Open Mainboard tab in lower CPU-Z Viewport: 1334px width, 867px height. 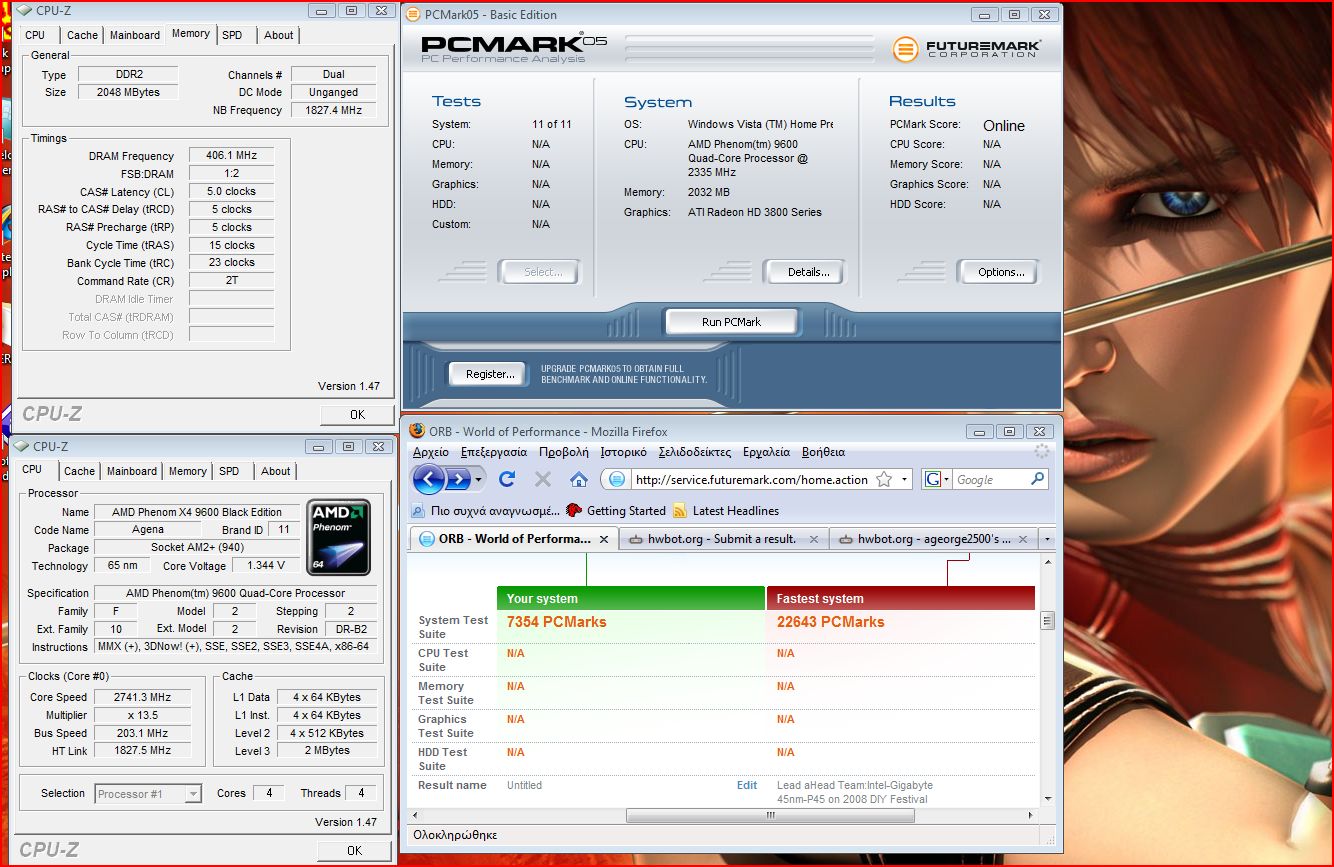[132, 471]
